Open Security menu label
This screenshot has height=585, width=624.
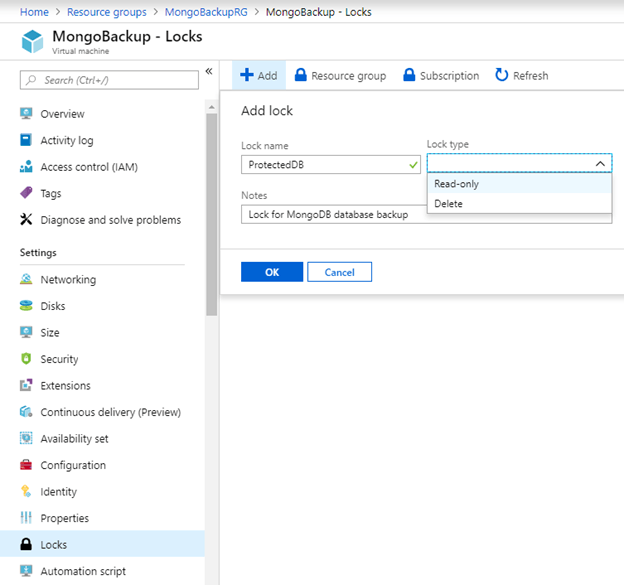click(59, 359)
